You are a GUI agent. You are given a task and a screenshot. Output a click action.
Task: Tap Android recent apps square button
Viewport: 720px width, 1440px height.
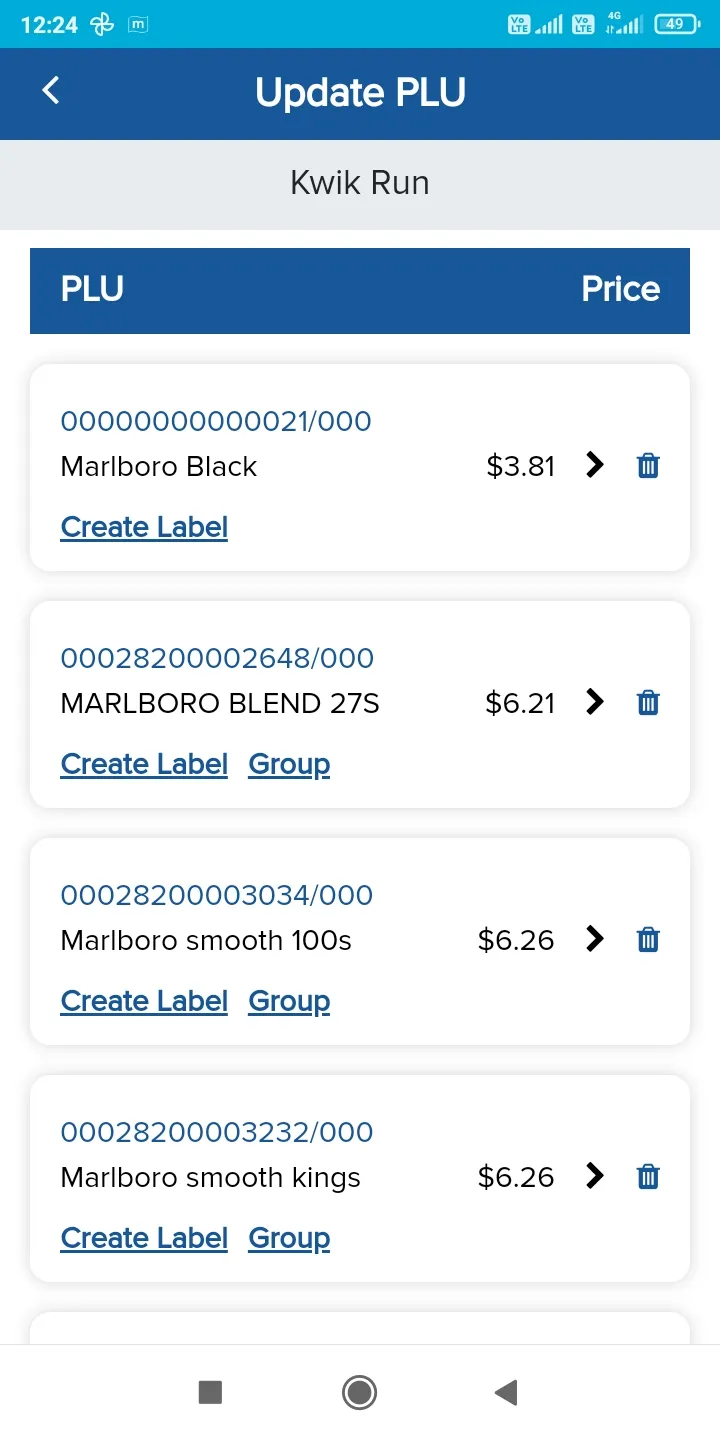click(210, 1392)
